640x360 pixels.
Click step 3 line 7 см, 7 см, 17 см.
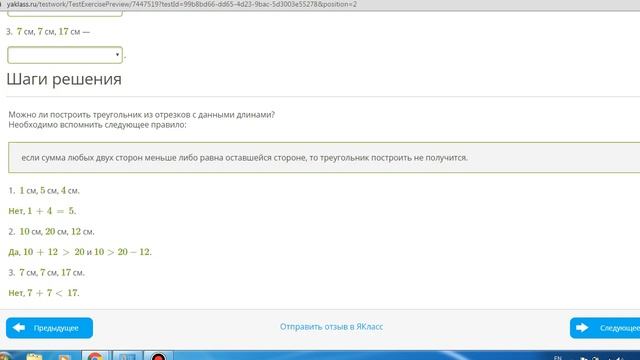(x=47, y=272)
